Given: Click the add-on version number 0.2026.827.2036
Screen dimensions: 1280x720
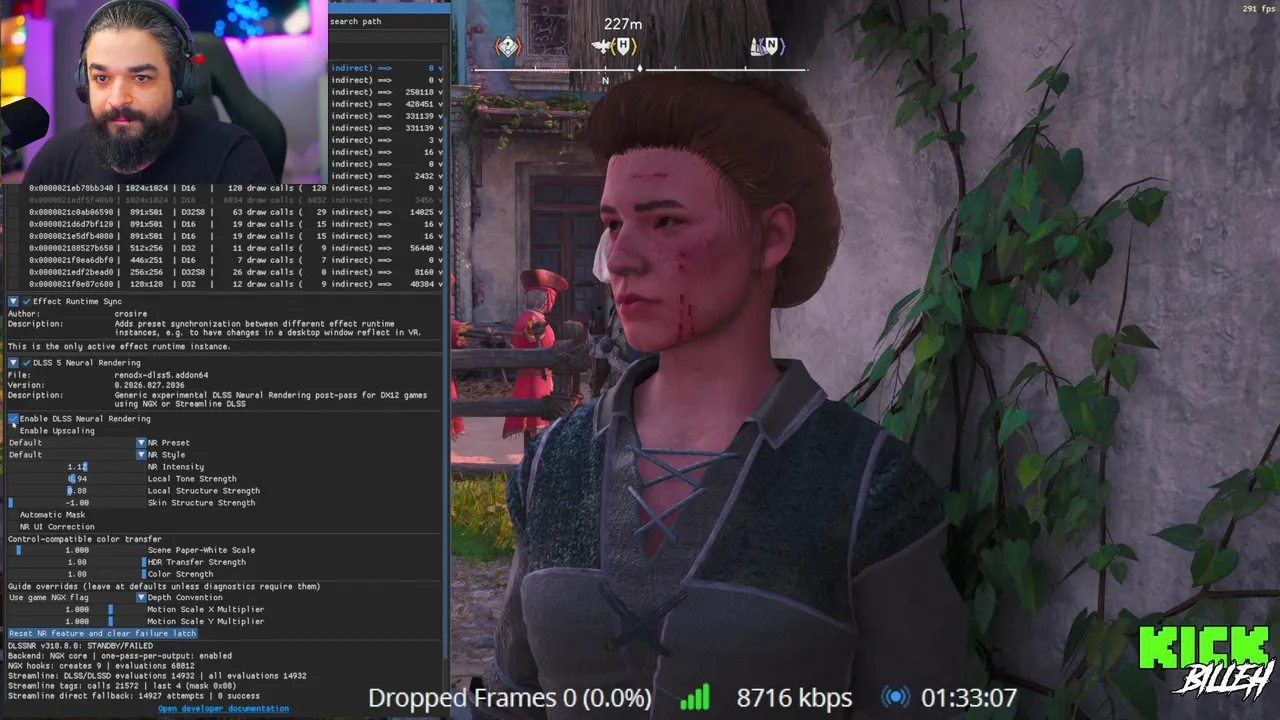Looking at the screenshot, I should [x=150, y=385].
